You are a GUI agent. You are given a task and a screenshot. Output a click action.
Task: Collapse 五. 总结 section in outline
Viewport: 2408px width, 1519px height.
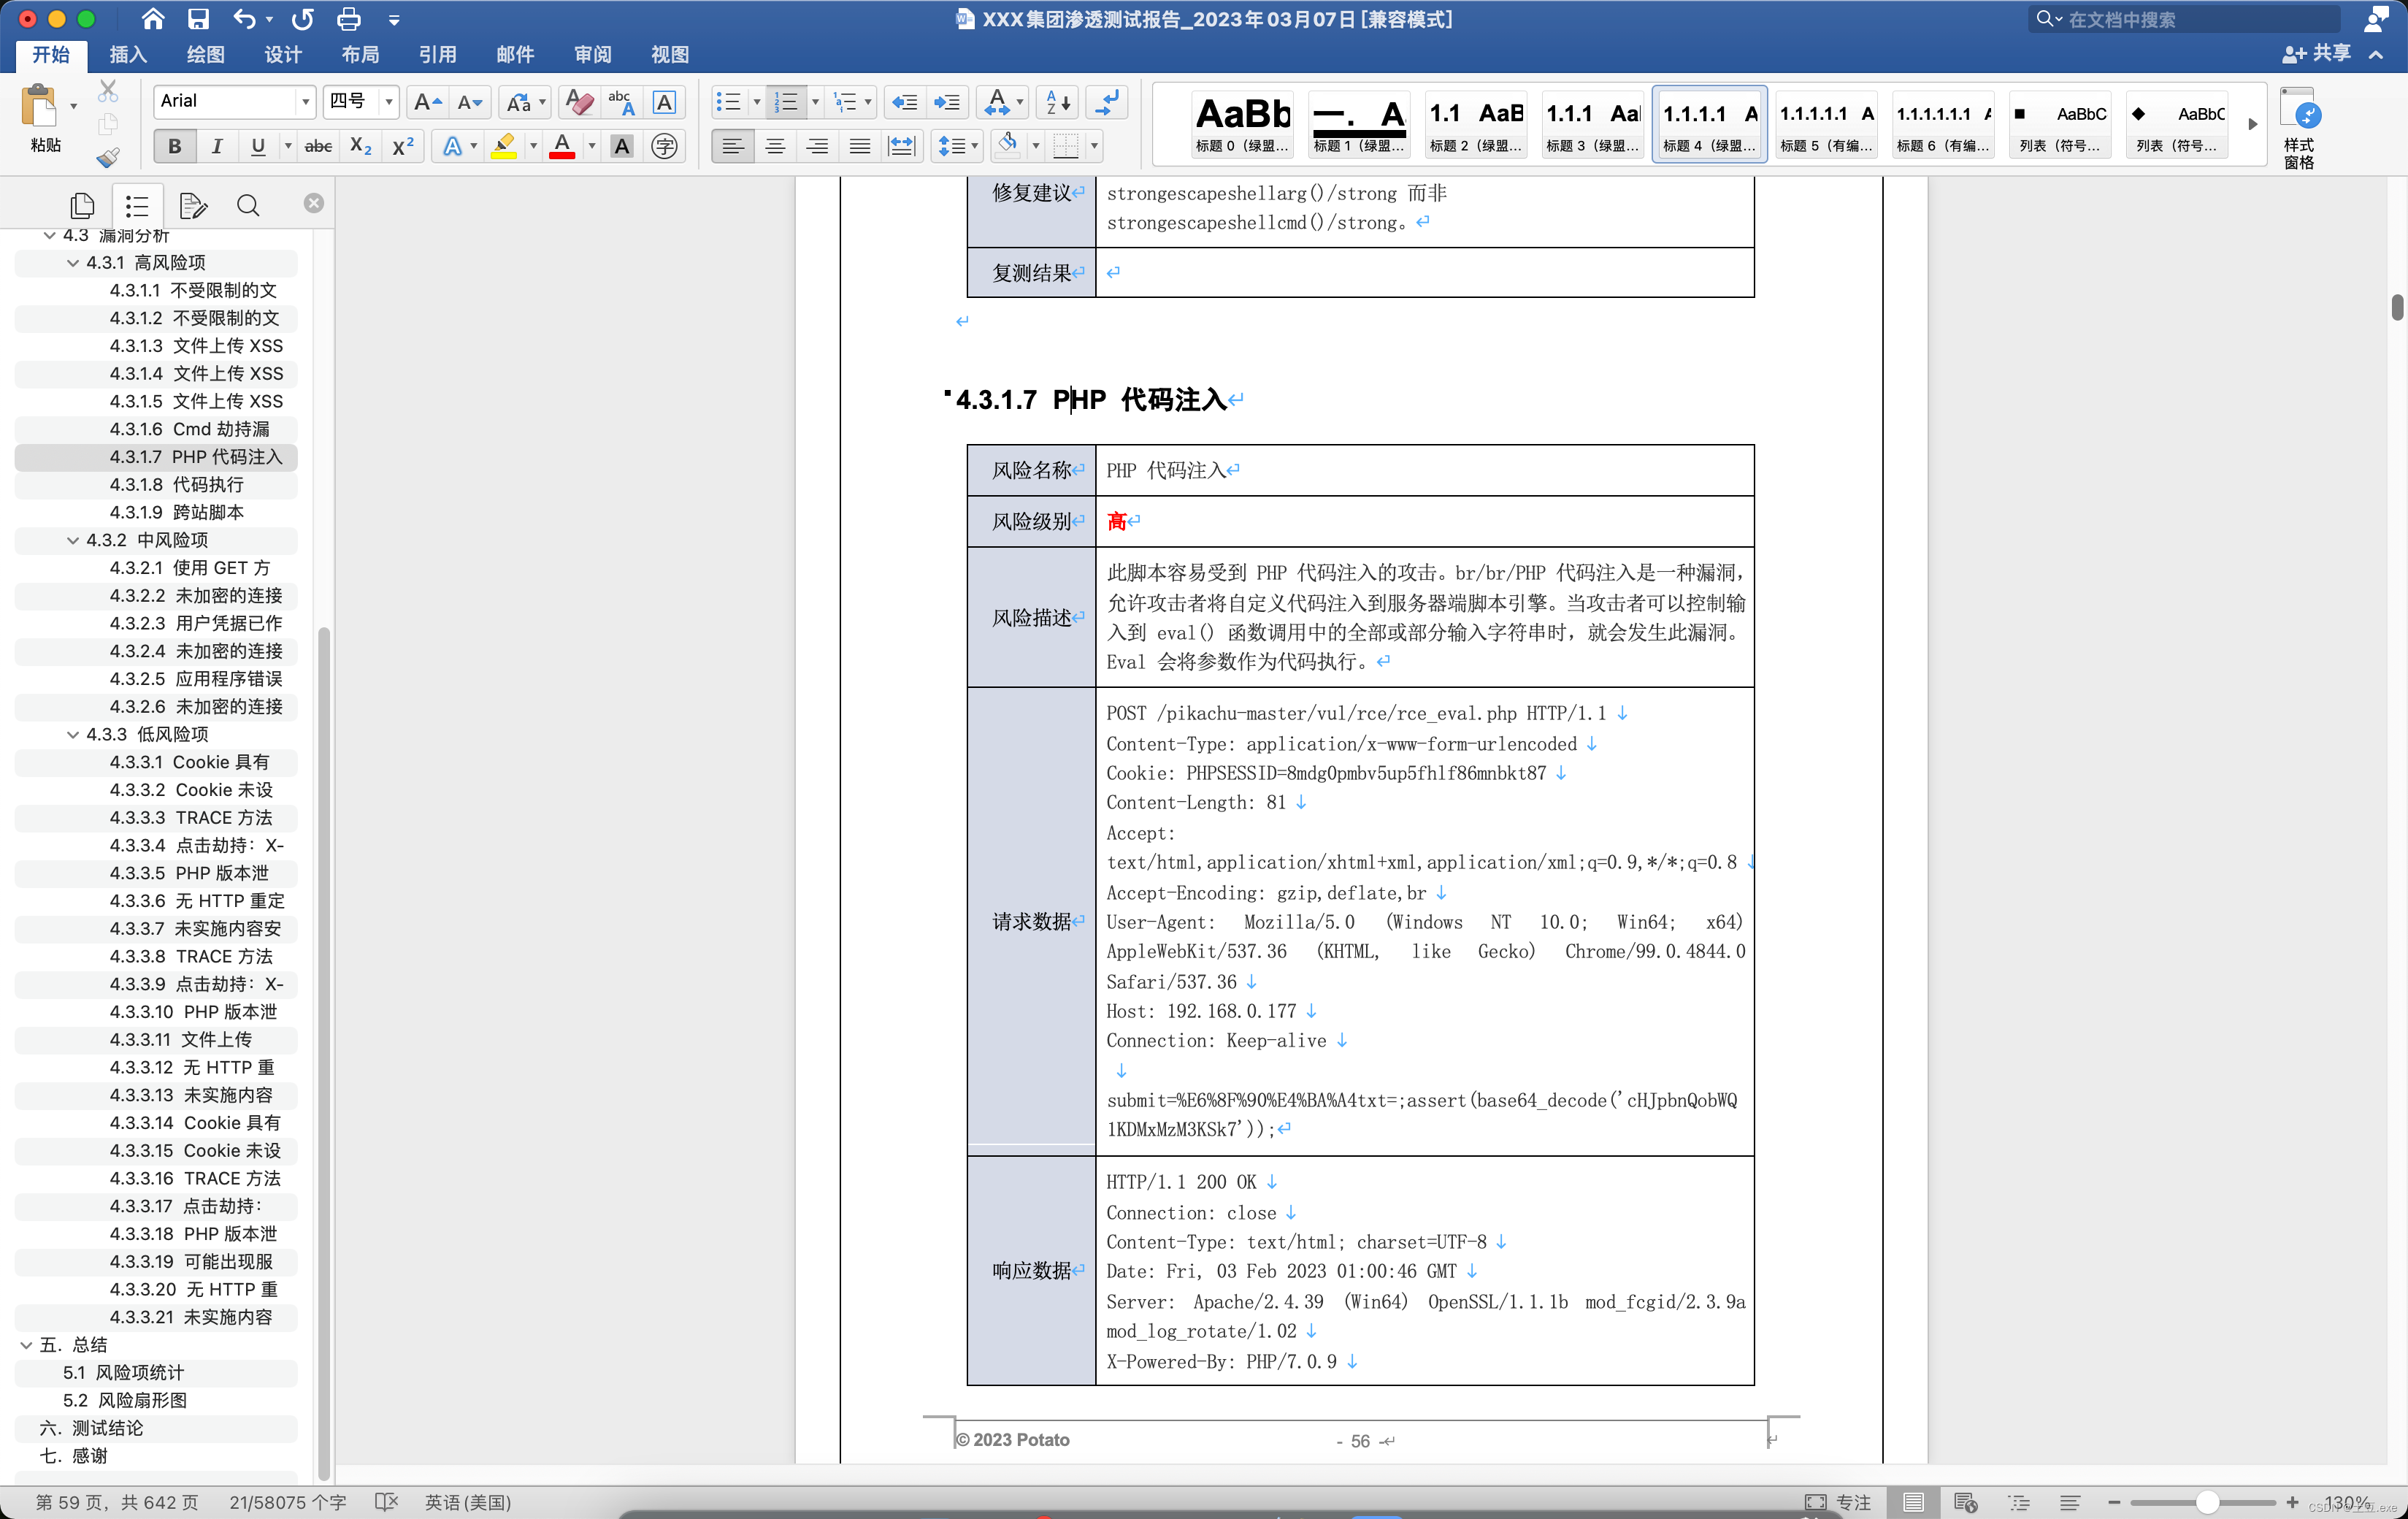pyautogui.click(x=26, y=1346)
